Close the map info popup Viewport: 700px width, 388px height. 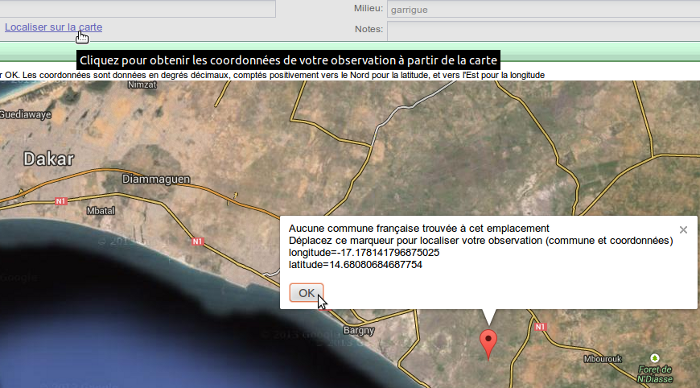(x=683, y=230)
